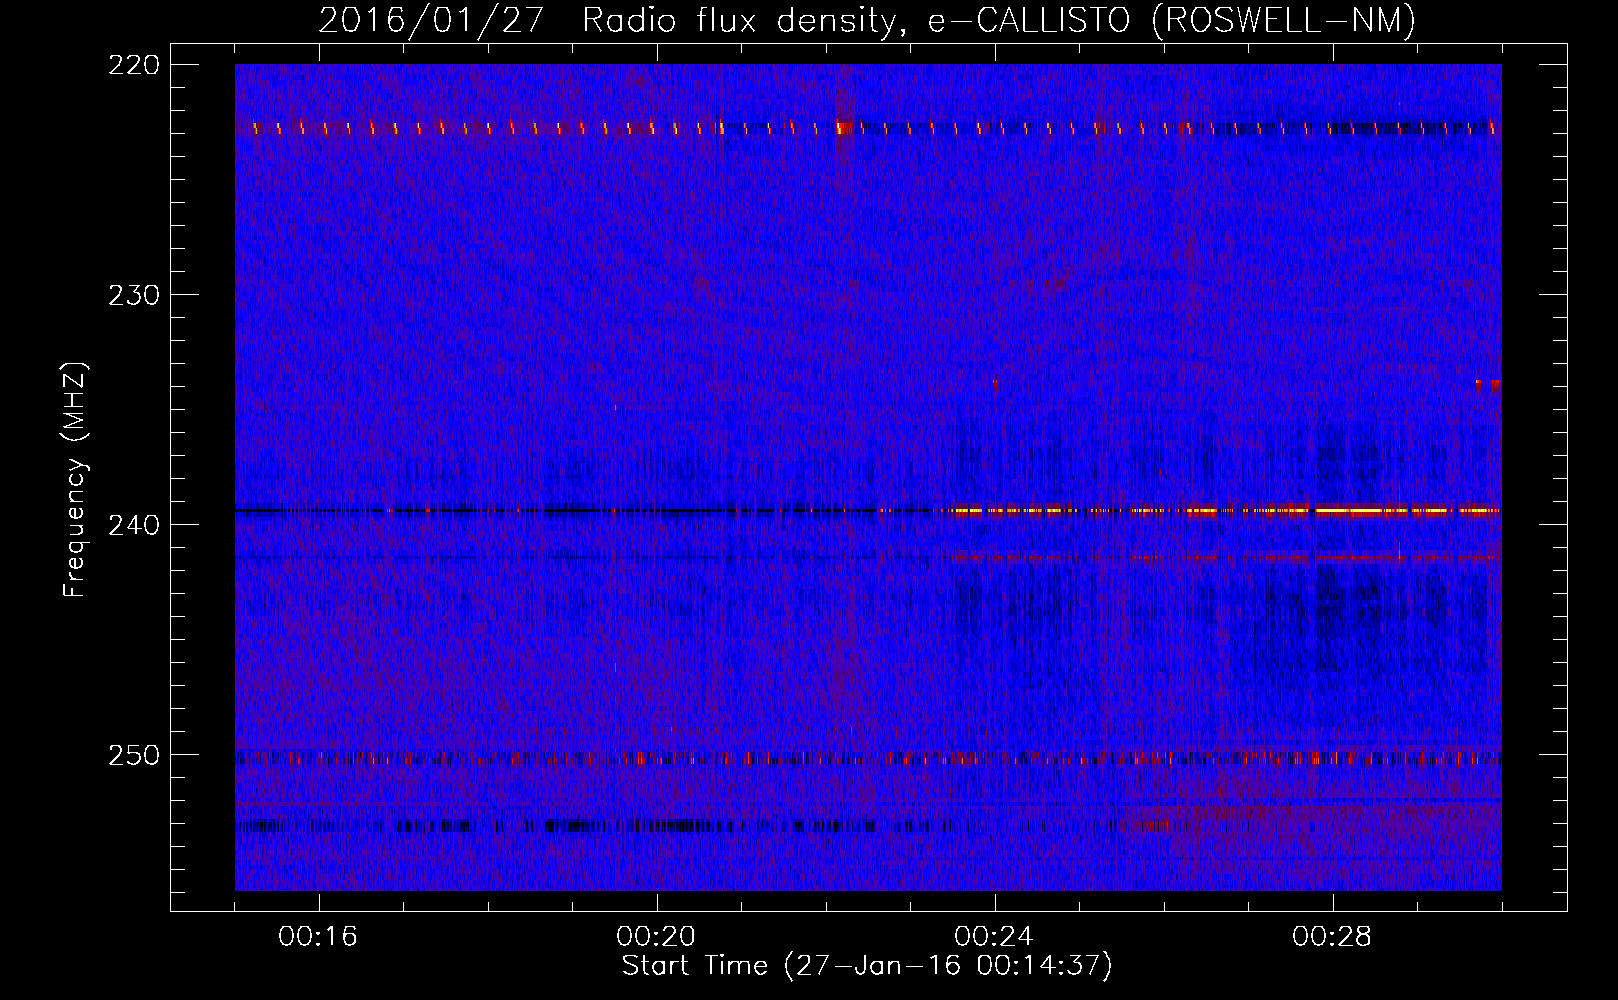The width and height of the screenshot is (1618, 1000).
Task: Click the 00:20 time tick label
Action: [x=656, y=937]
